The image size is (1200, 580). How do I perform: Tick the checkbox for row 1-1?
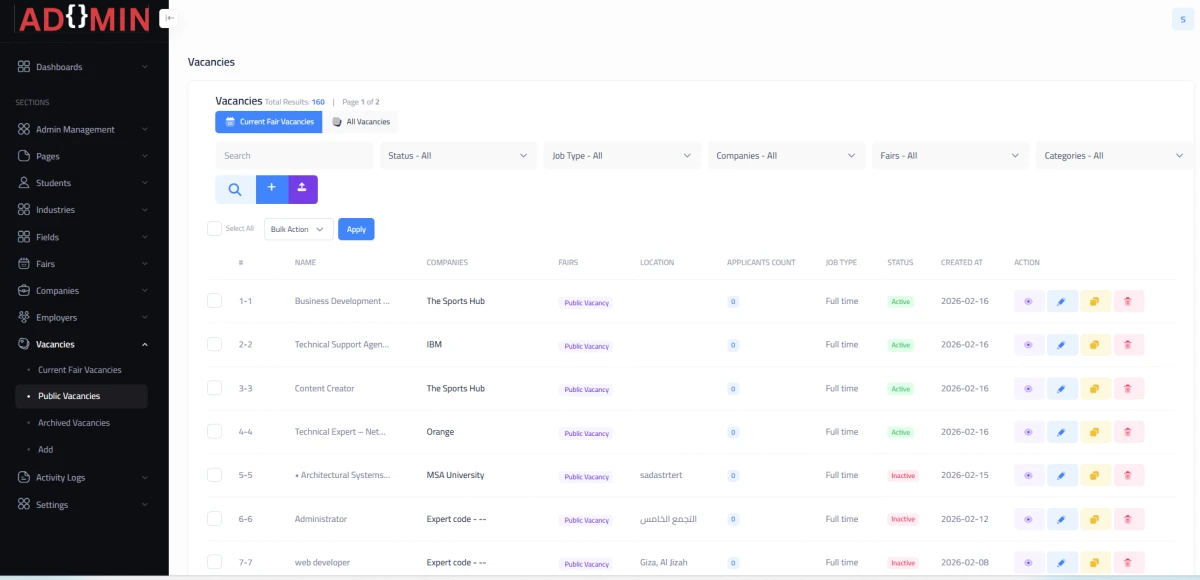(214, 301)
